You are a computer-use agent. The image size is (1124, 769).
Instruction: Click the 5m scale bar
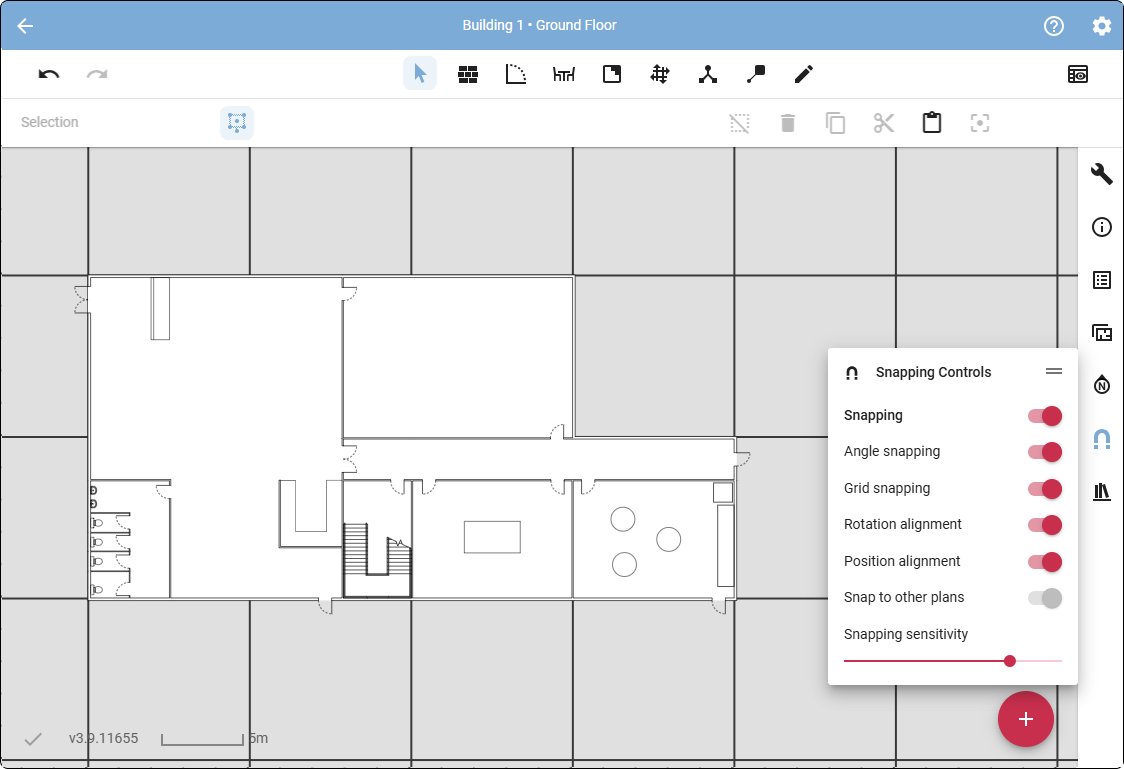214,739
